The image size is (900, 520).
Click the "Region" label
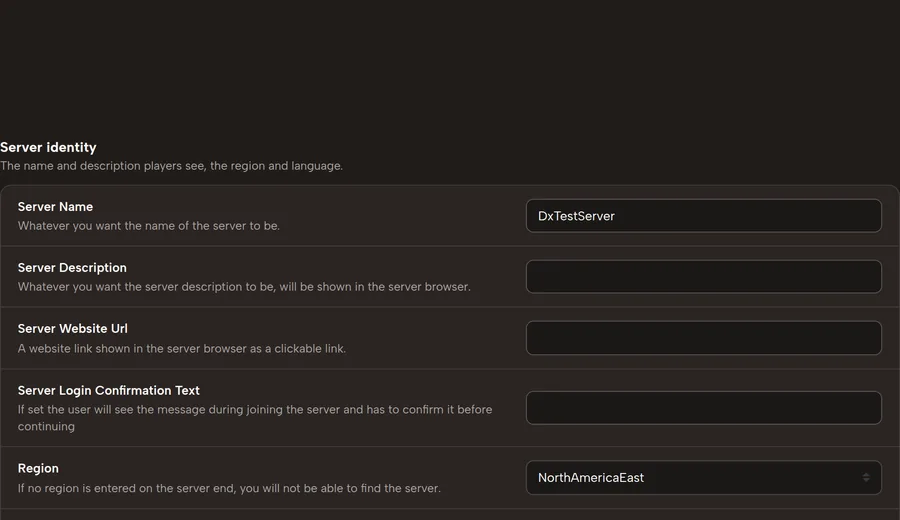(38, 468)
